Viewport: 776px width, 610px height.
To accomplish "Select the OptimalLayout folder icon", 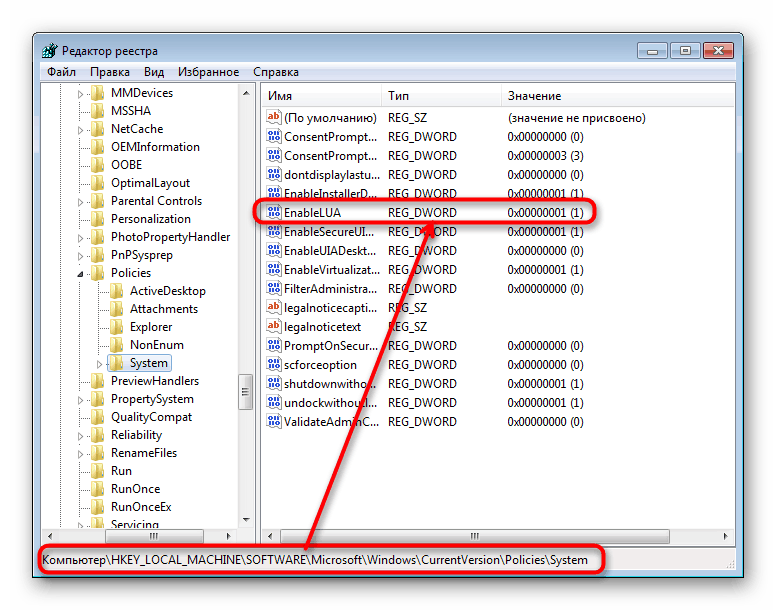I will coord(98,183).
